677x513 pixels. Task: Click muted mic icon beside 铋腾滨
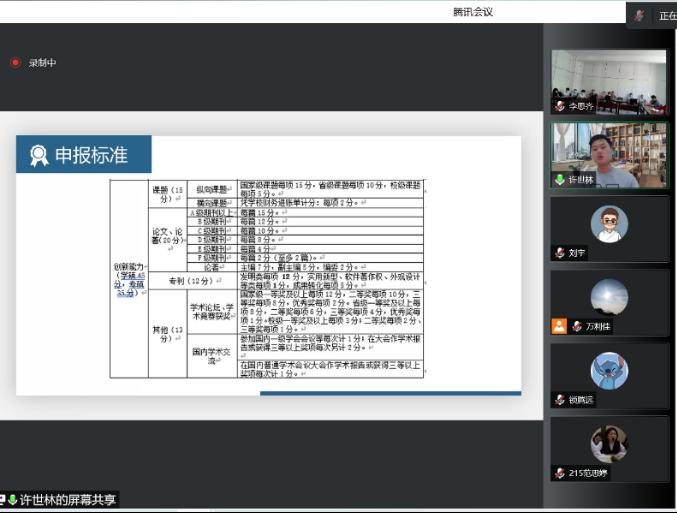(x=560, y=399)
